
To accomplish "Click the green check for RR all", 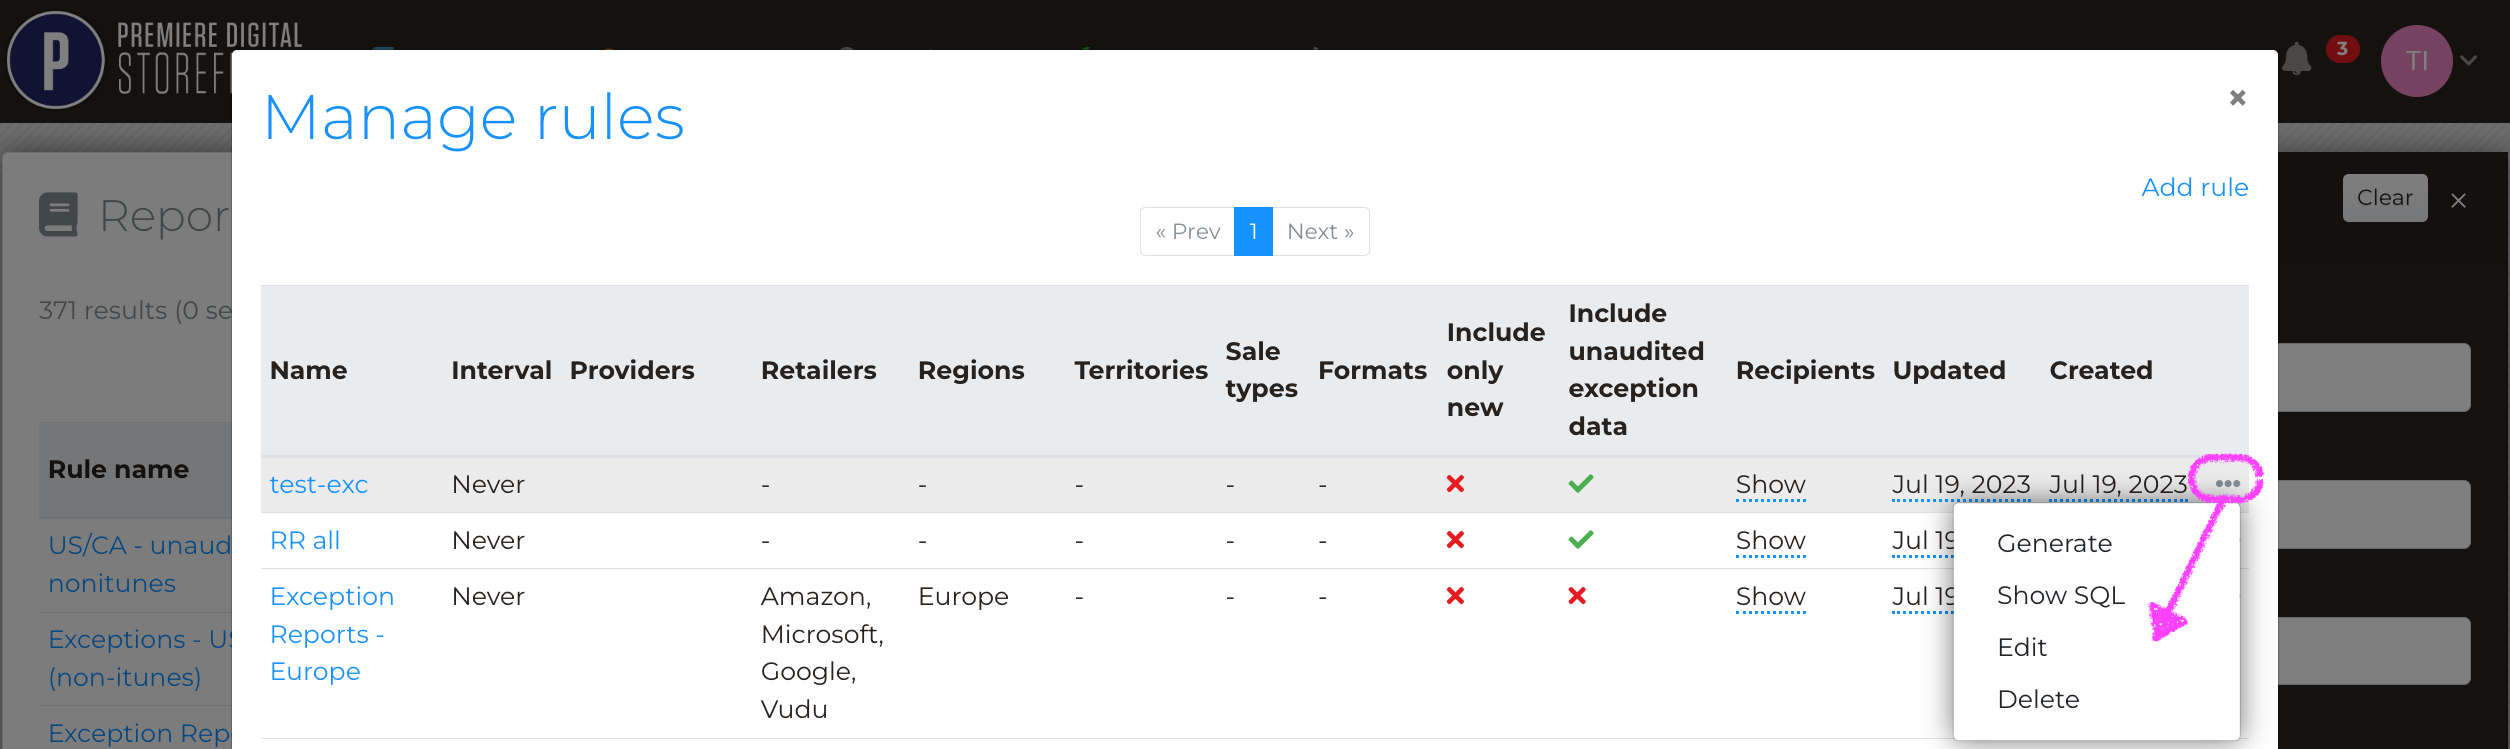I will click(x=1581, y=540).
